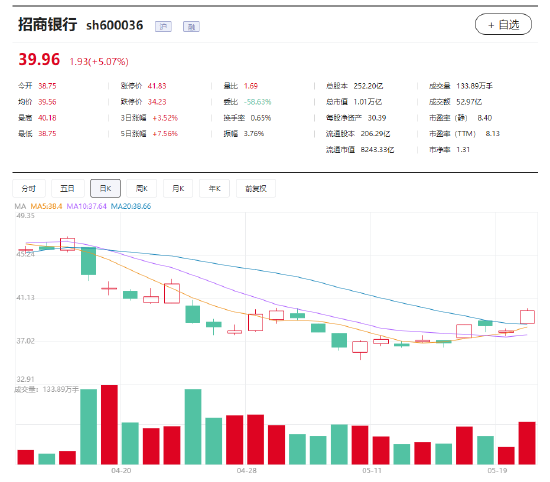
Task: Click the 跌停价 value 34.23
Action: (157, 102)
